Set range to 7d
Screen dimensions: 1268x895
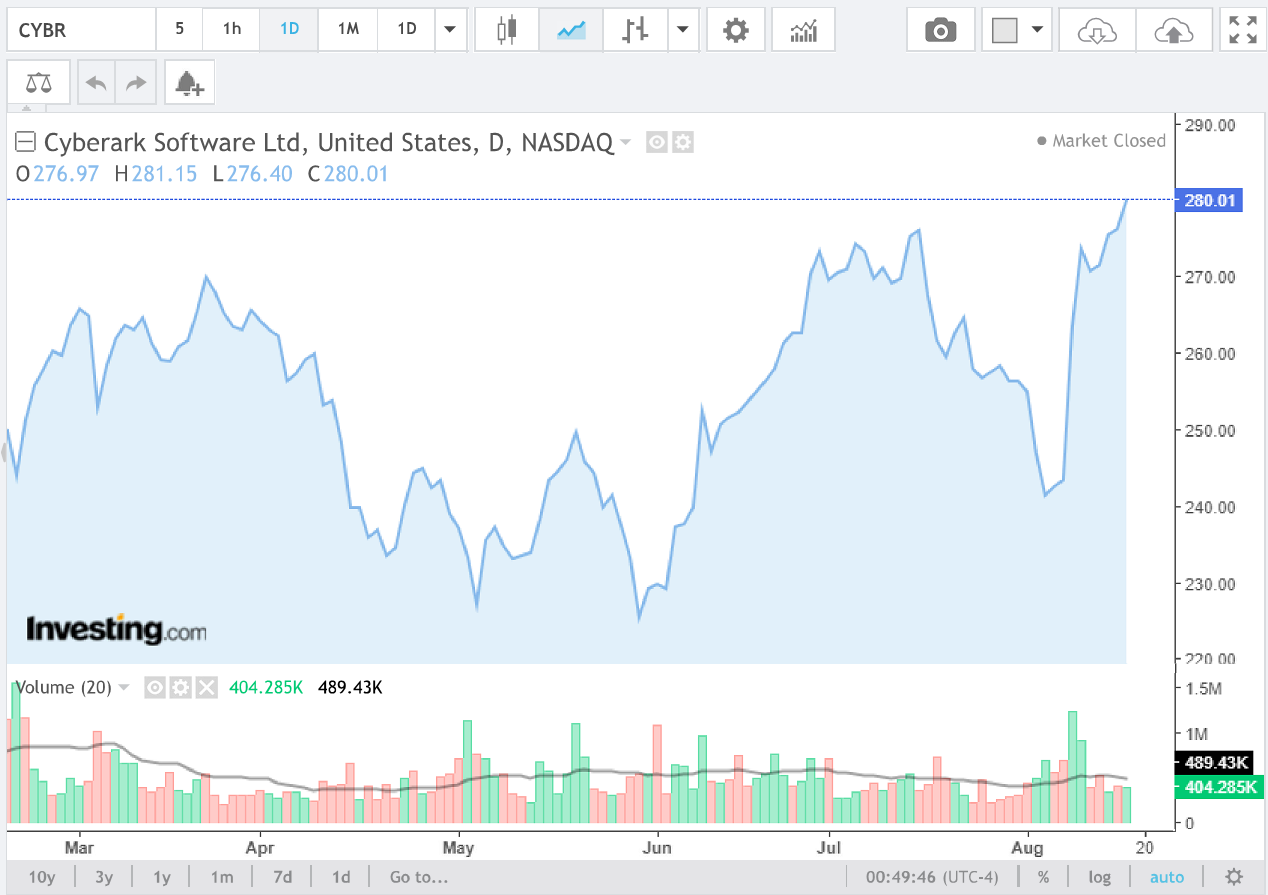tap(283, 877)
